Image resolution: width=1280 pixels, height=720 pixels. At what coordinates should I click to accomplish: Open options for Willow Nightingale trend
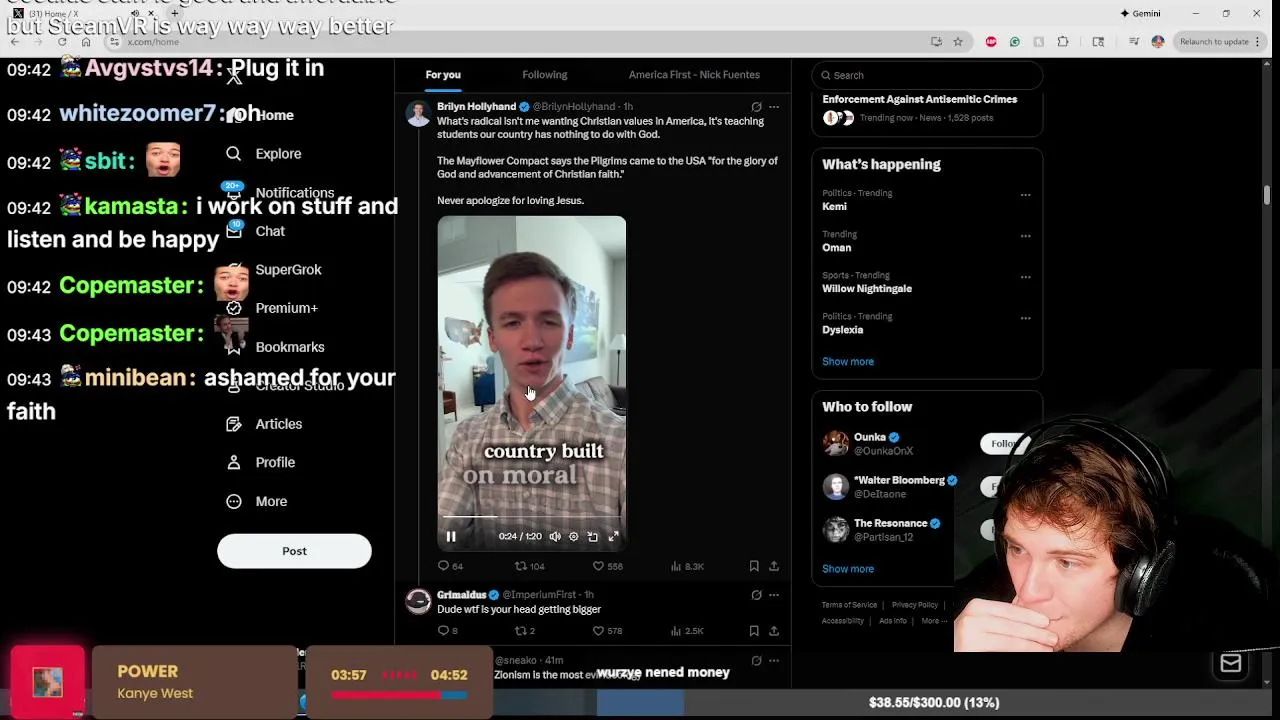click(1025, 277)
